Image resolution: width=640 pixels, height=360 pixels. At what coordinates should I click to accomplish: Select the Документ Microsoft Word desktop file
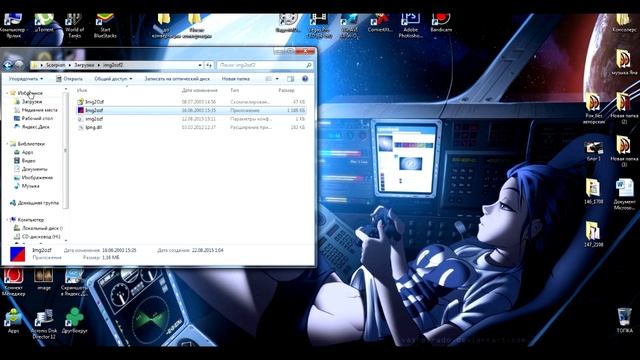tap(624, 195)
